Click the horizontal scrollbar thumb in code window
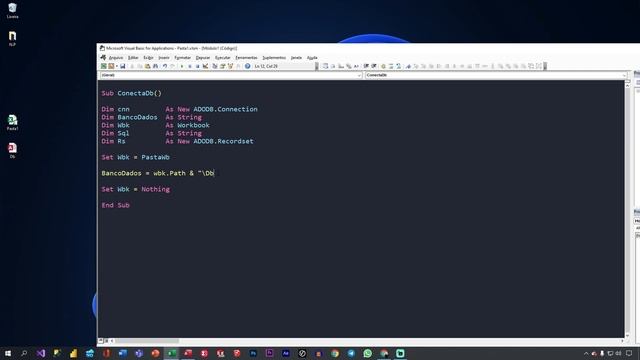Viewport: 640px width, 360px height. [147, 340]
